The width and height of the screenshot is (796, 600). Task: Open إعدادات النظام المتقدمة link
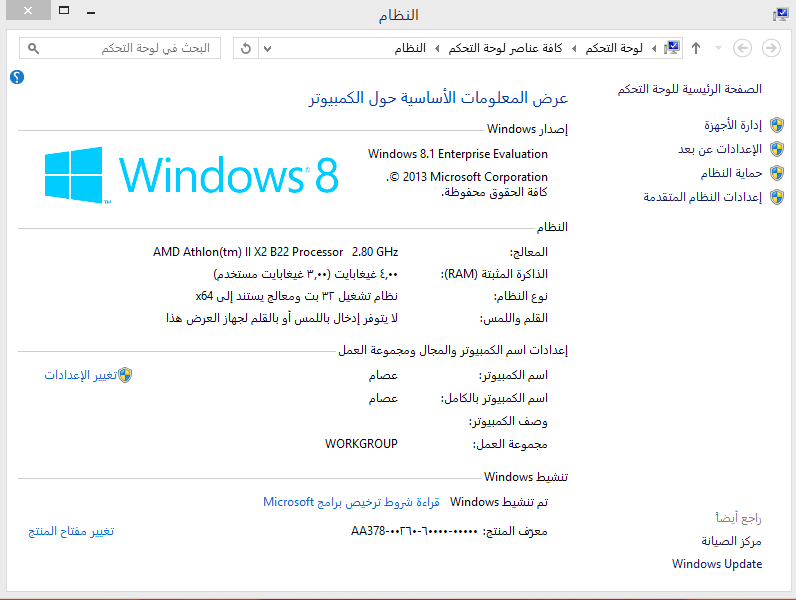coord(703,197)
